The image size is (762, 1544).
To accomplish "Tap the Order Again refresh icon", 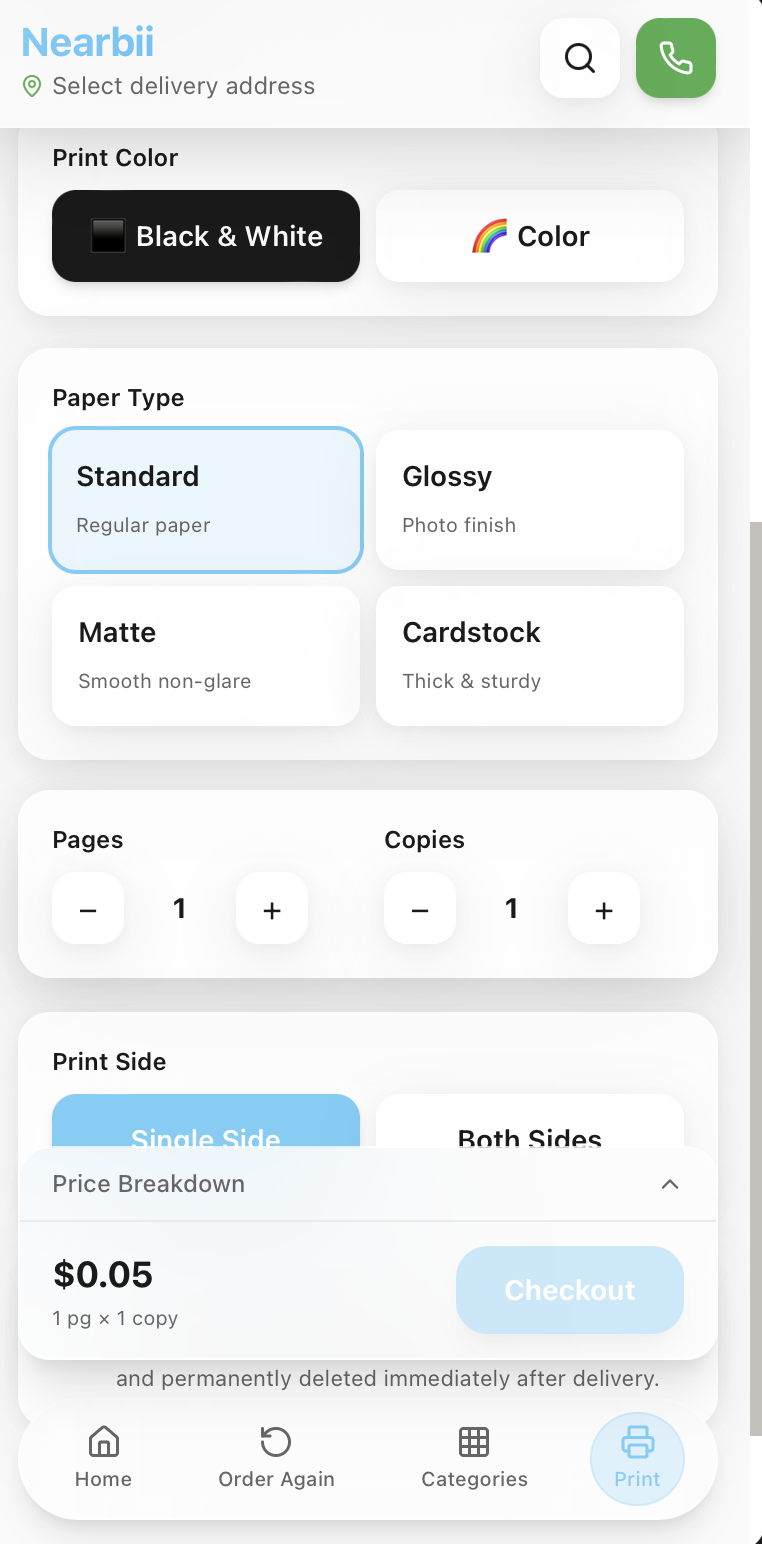I will 275,1442.
